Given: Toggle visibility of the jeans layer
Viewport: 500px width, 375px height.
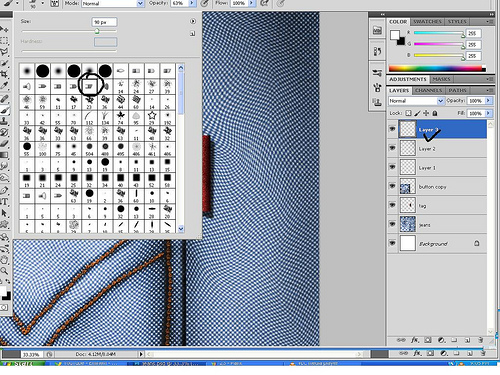Looking at the screenshot, I should point(392,224).
